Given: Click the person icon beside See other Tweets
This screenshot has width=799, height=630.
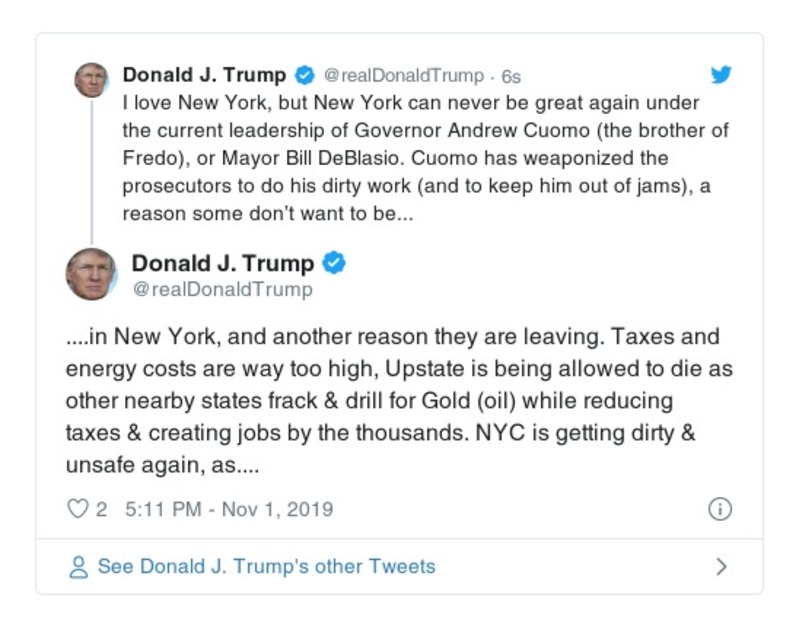Looking at the screenshot, I should coord(77,567).
